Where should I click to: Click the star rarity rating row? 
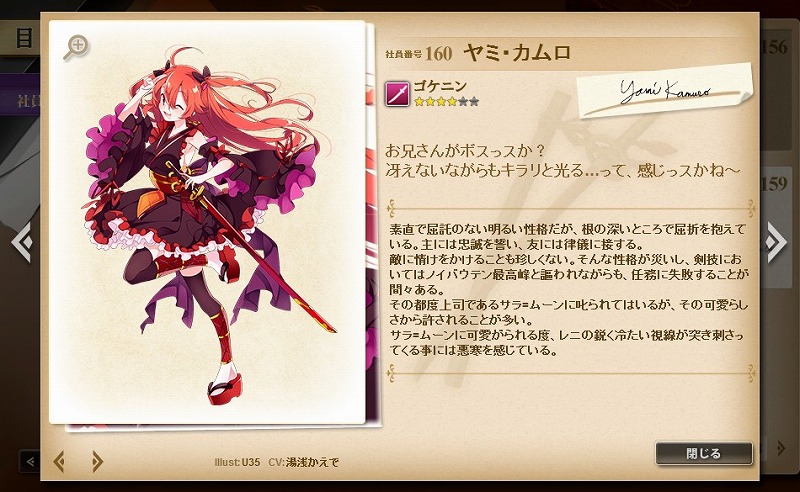point(446,102)
